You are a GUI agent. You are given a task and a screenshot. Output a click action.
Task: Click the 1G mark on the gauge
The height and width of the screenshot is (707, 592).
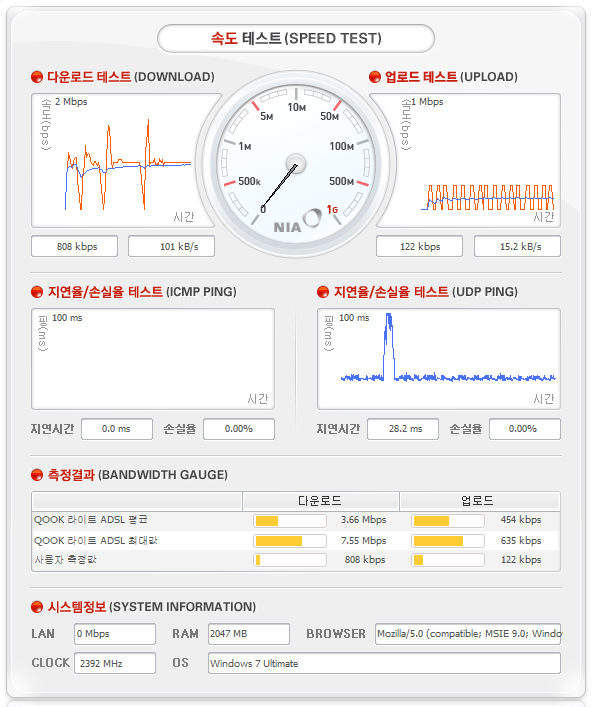(332, 210)
